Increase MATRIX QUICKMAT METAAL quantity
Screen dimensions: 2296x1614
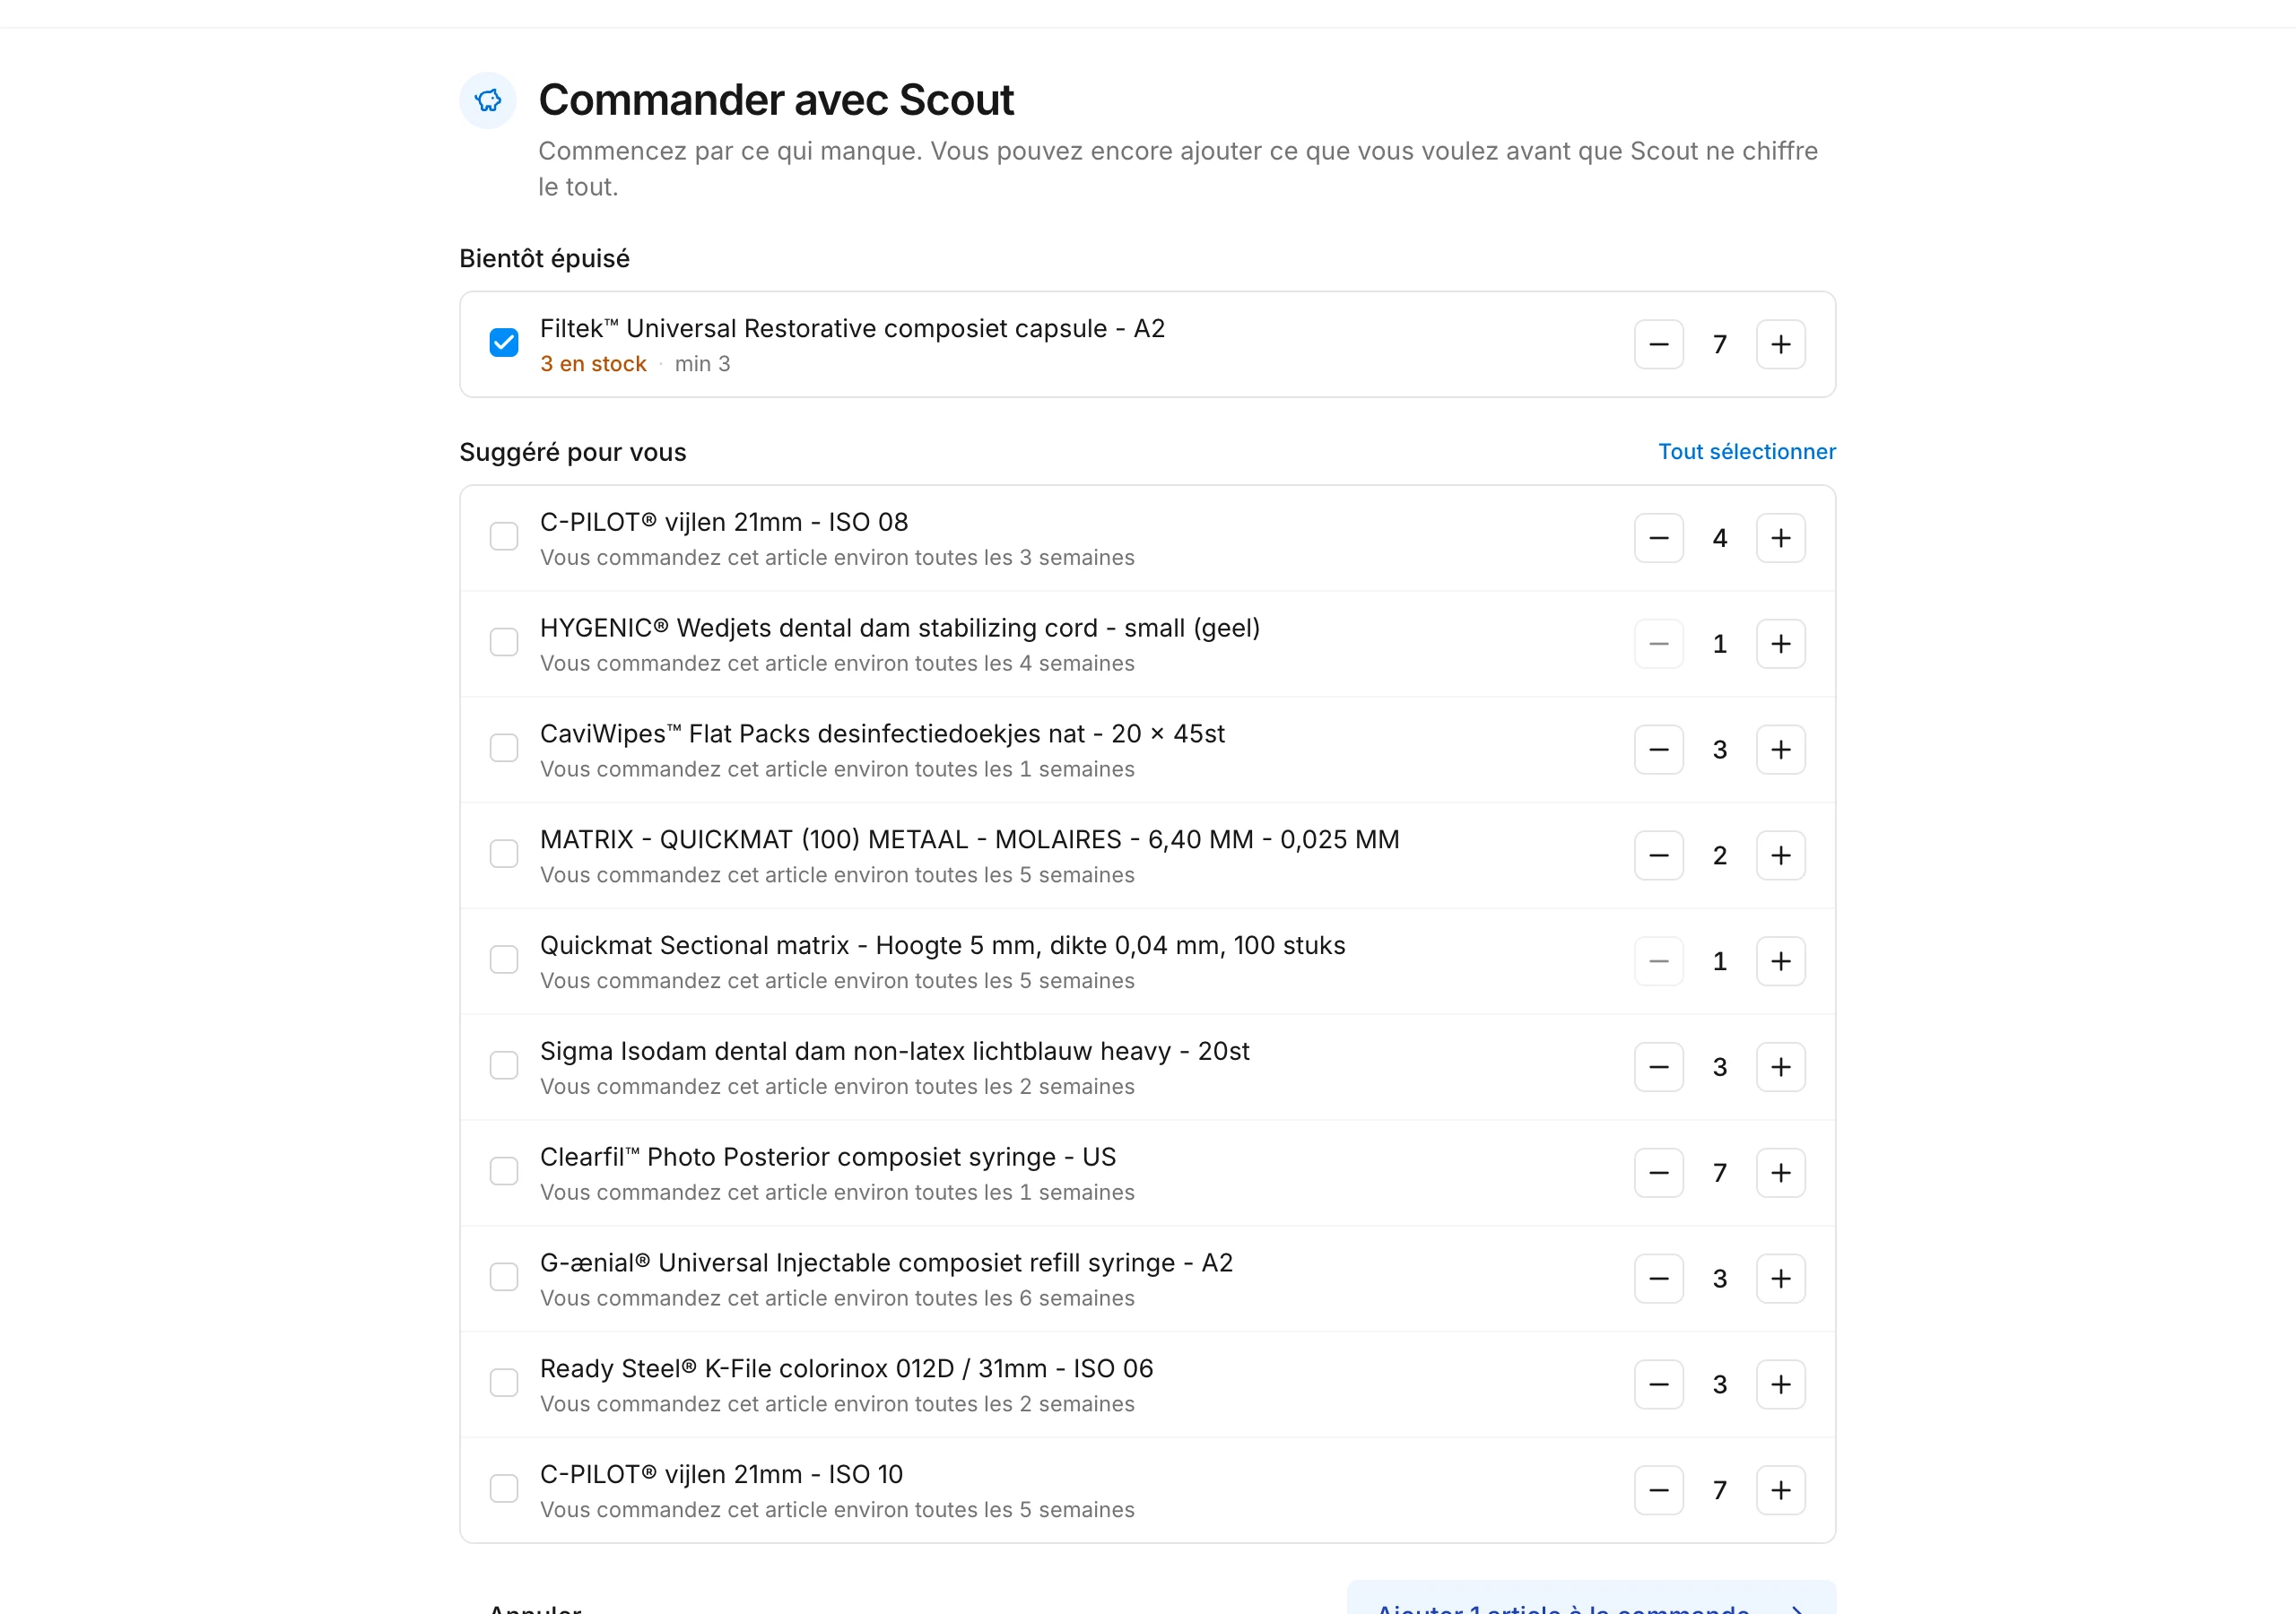pos(1781,856)
